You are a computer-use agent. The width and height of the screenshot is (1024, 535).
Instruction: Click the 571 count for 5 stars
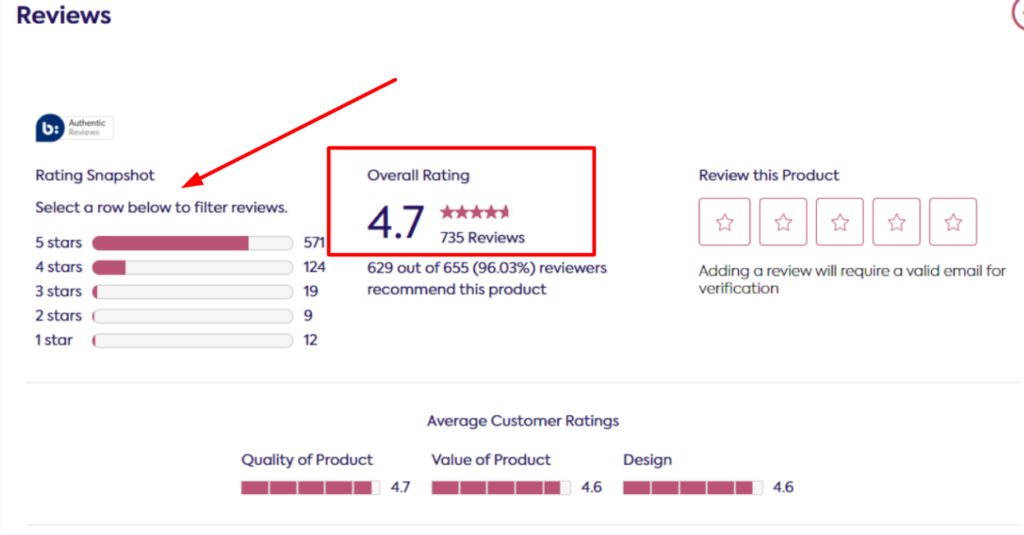(x=314, y=243)
